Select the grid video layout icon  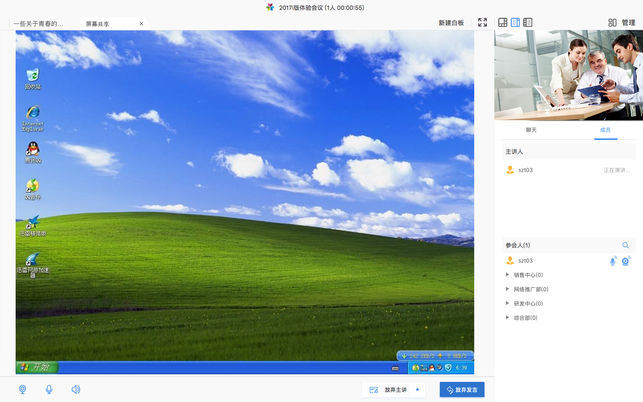[503, 22]
